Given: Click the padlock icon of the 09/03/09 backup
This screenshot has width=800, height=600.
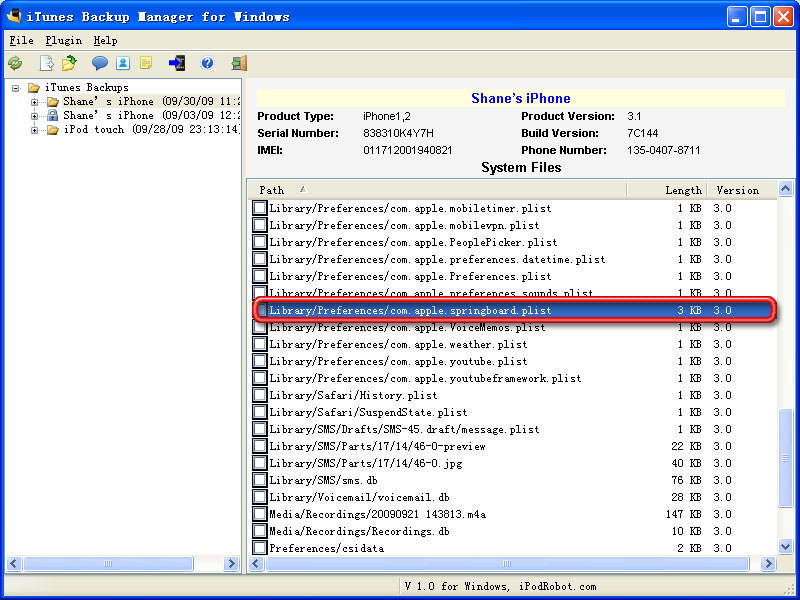Looking at the screenshot, I should [x=53, y=115].
